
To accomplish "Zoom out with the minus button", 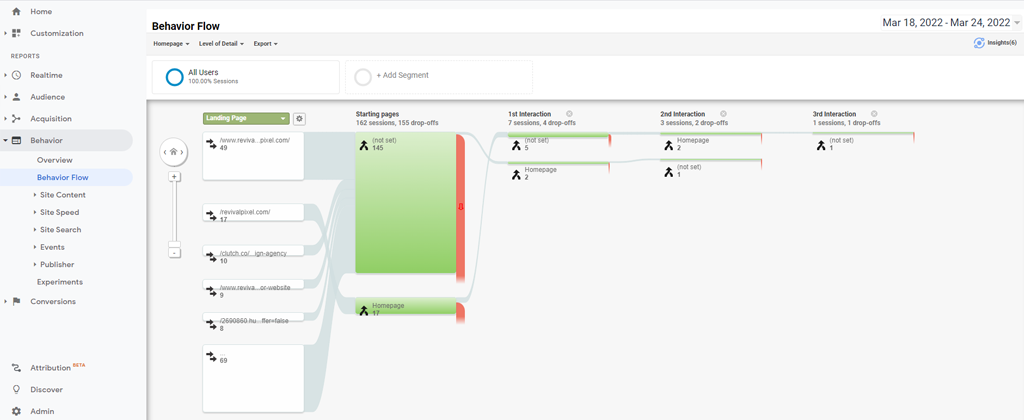I will (x=174, y=253).
